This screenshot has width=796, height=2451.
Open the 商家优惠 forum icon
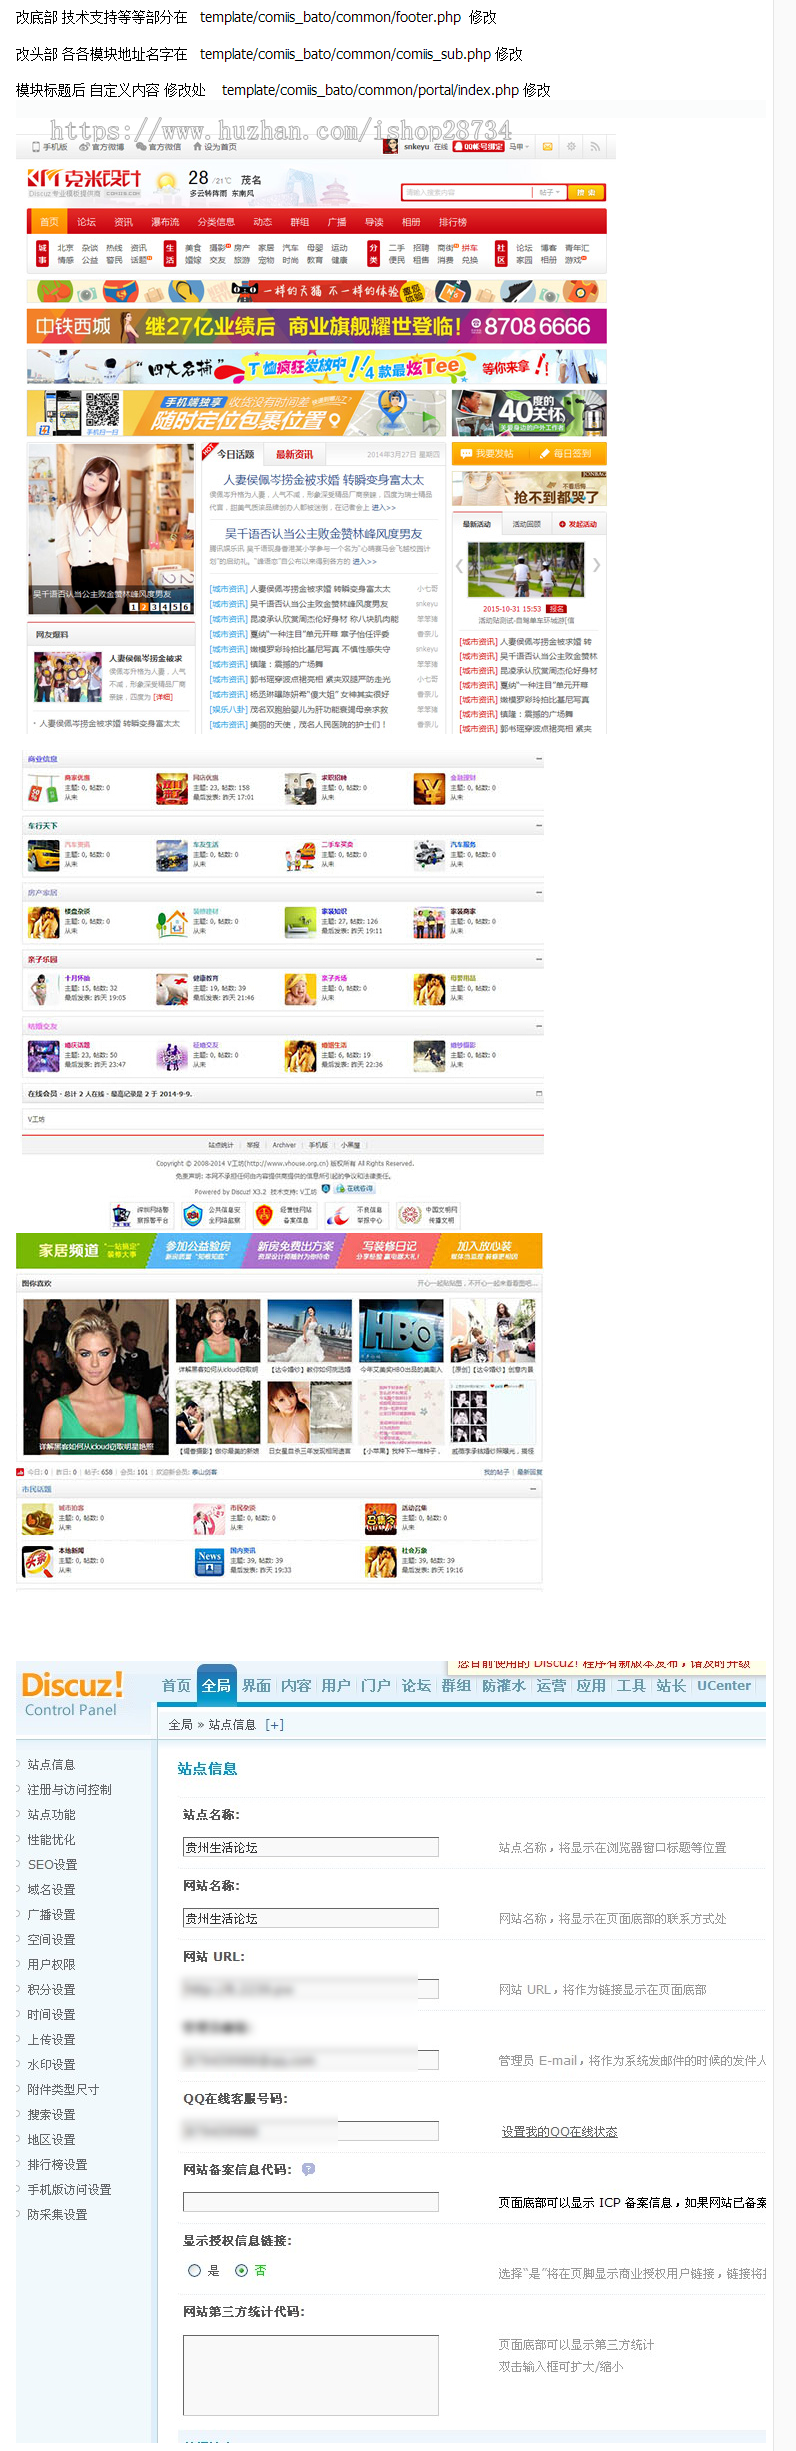pyautogui.click(x=43, y=789)
